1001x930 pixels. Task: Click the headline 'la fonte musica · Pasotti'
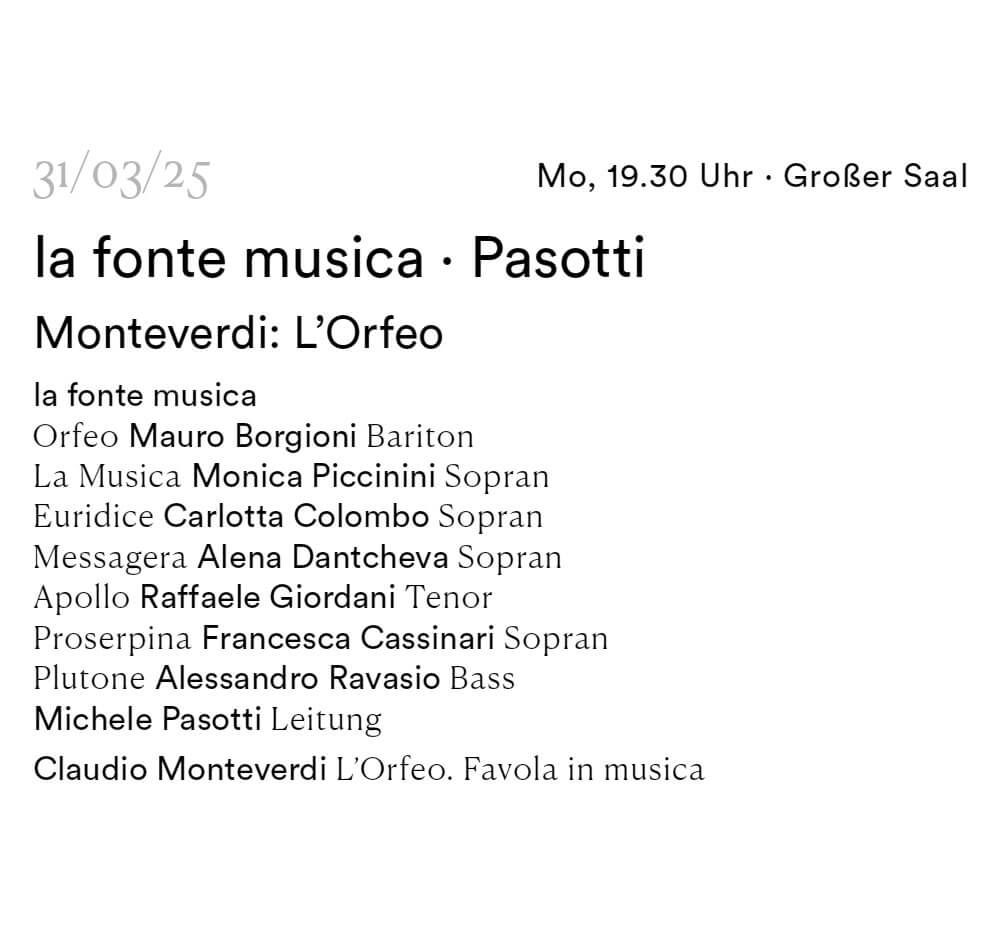(x=340, y=257)
